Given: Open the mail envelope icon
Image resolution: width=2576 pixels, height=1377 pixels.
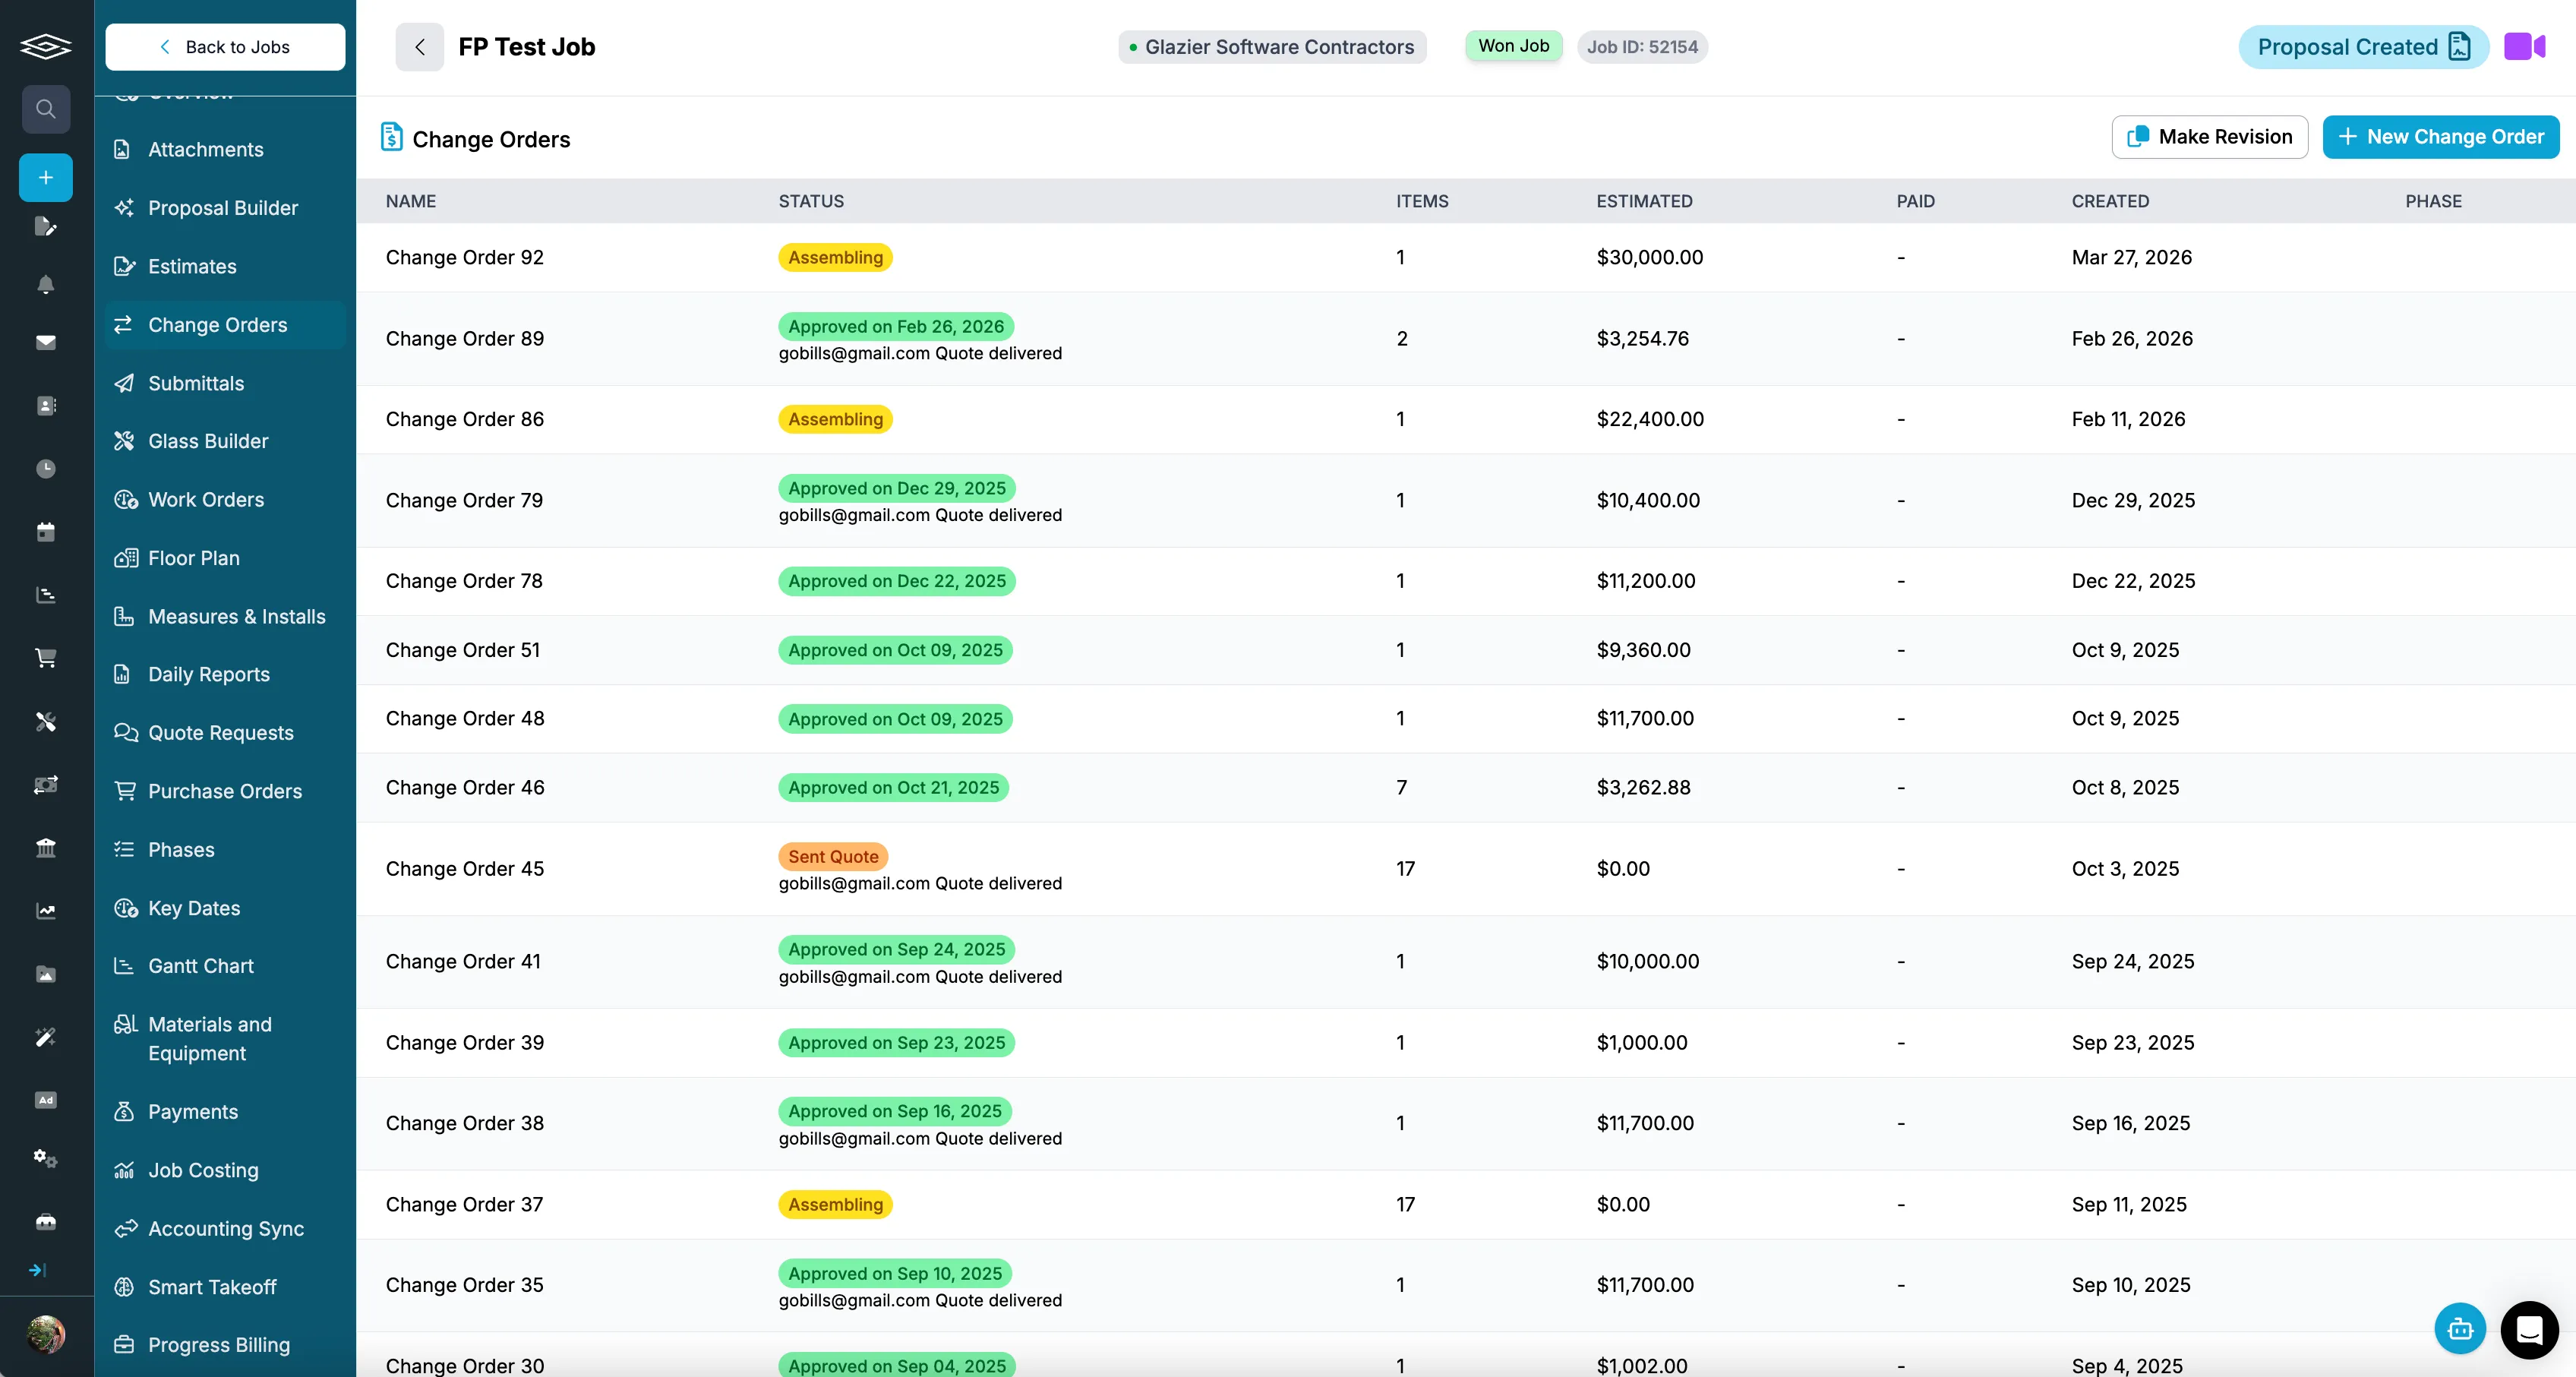Looking at the screenshot, I should [46, 342].
